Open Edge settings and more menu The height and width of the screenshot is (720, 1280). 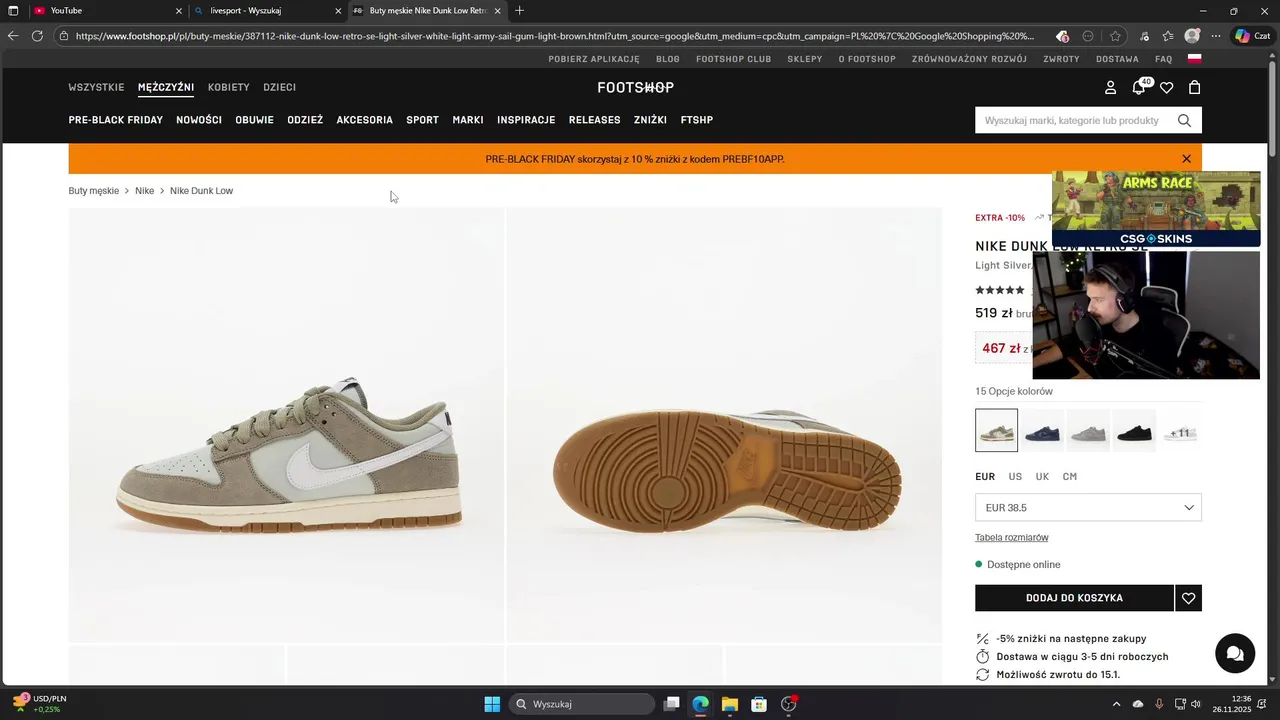tap(1216, 36)
